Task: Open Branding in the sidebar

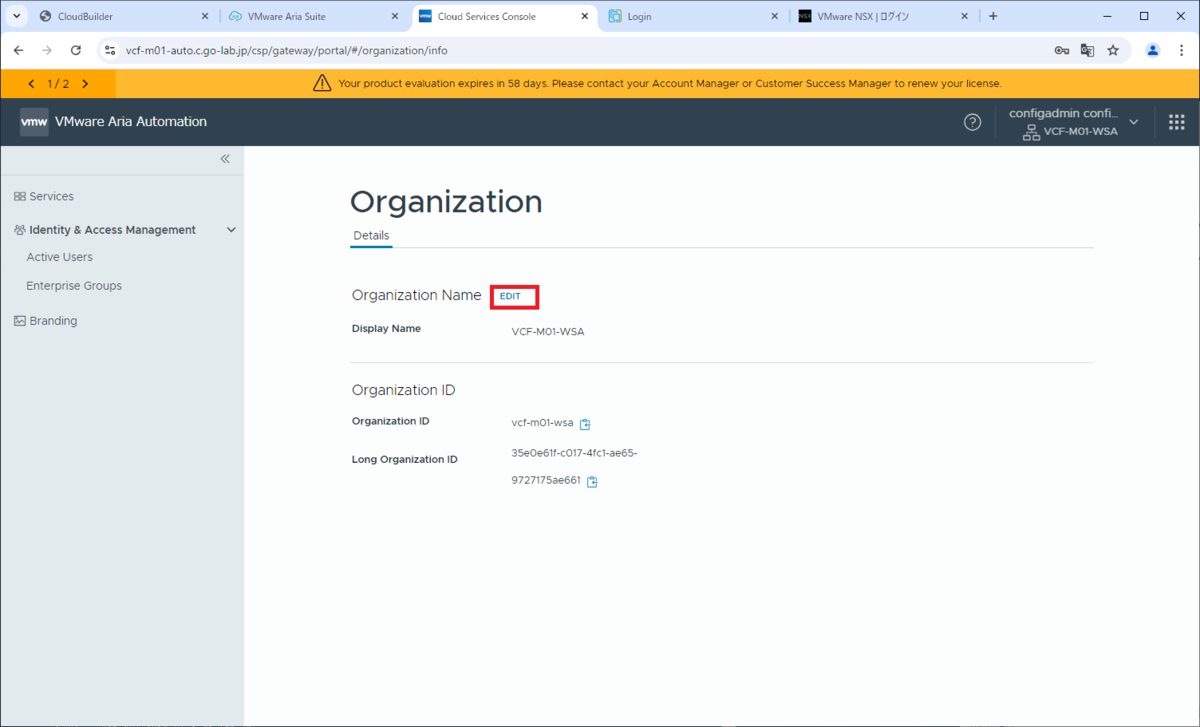Action: 46,321
